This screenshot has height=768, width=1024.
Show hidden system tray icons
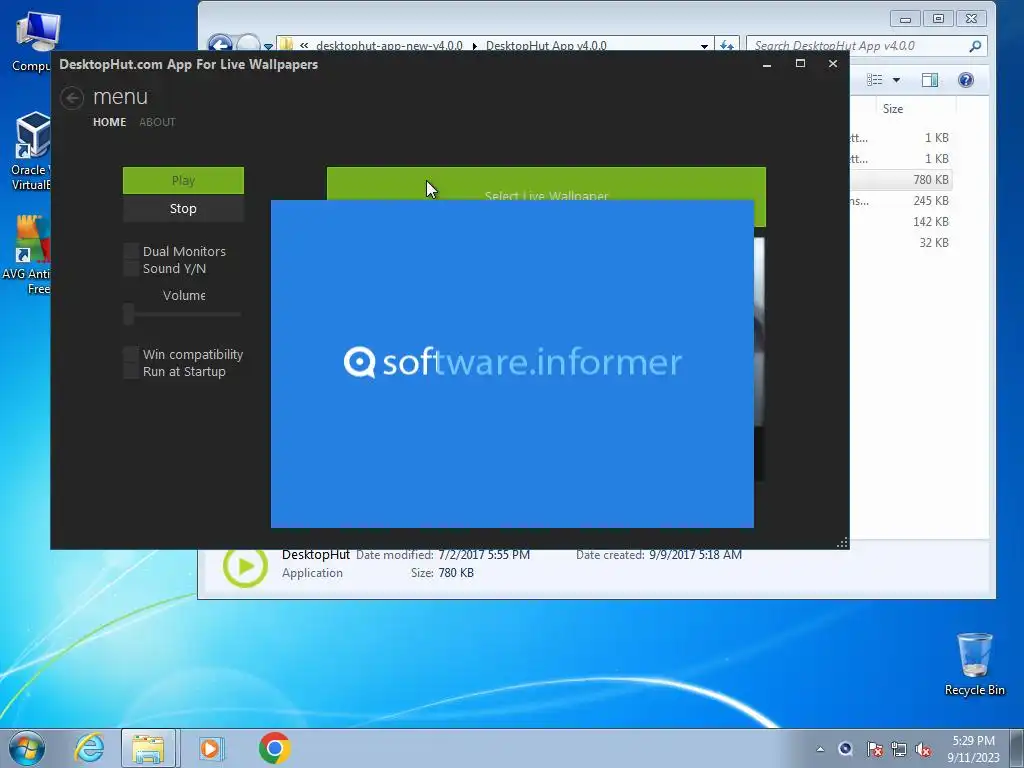[x=820, y=749]
